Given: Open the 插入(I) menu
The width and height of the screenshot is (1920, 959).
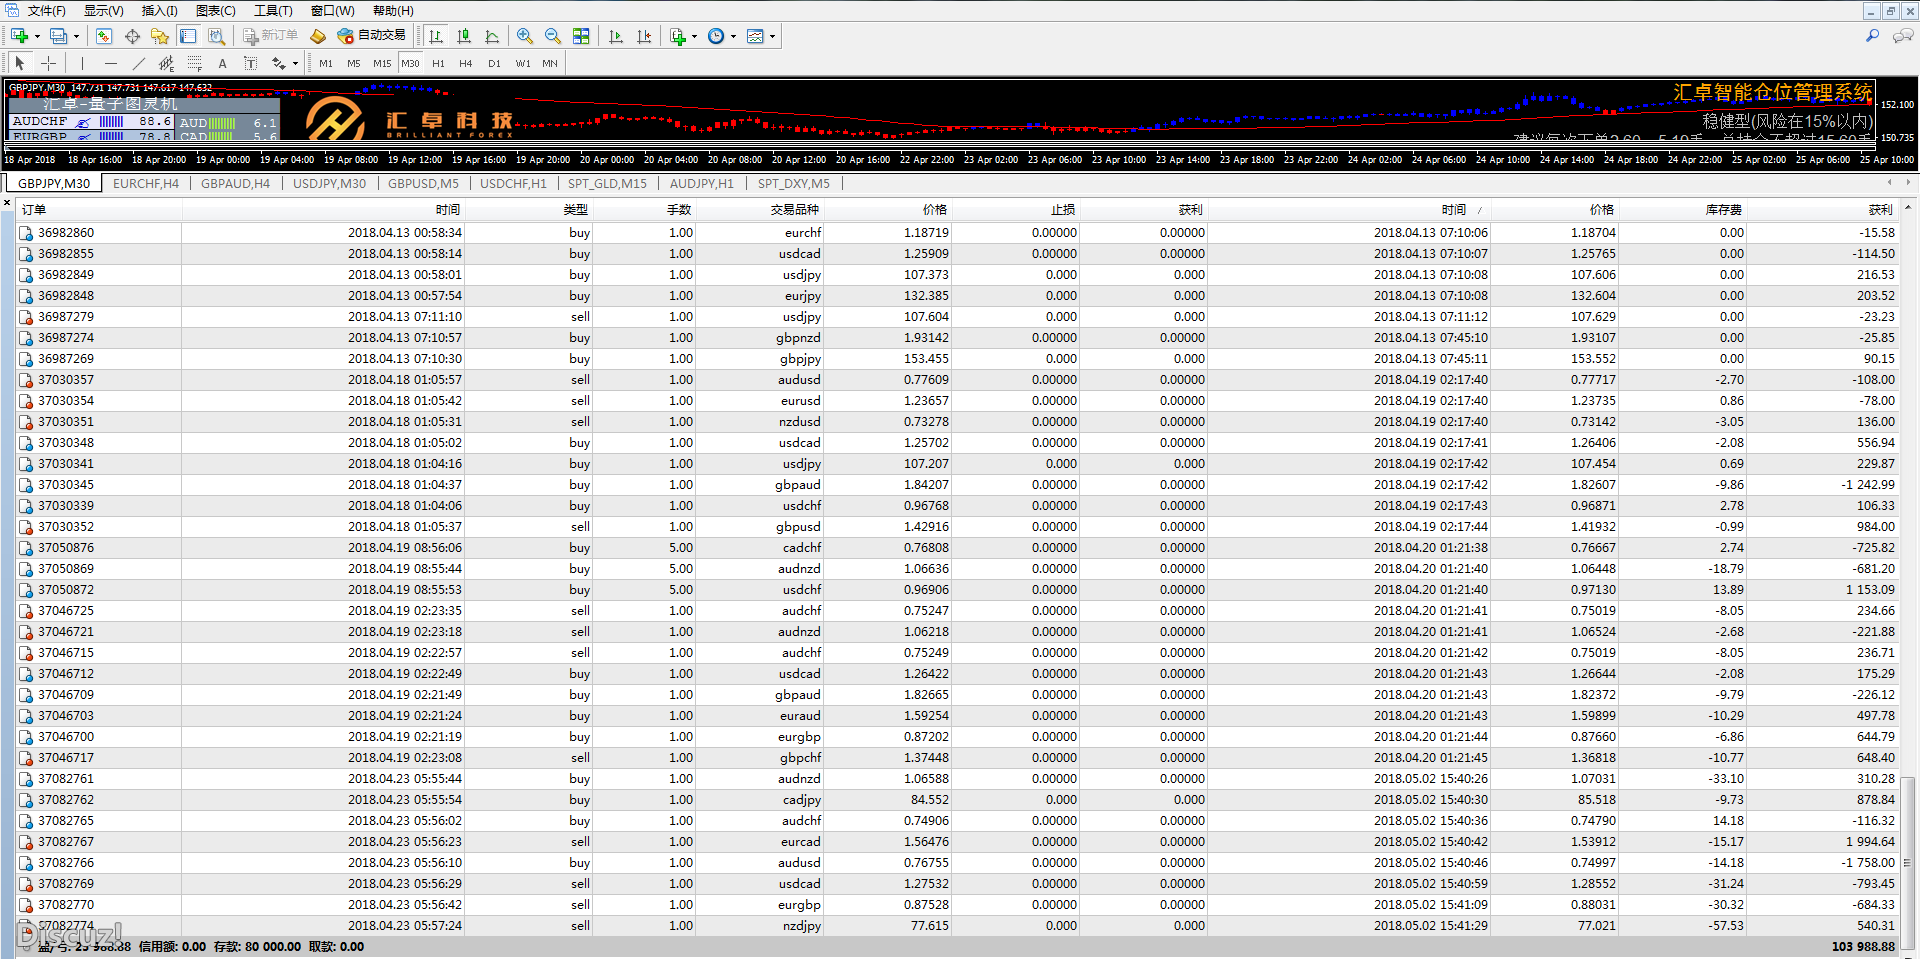Looking at the screenshot, I should coord(159,11).
